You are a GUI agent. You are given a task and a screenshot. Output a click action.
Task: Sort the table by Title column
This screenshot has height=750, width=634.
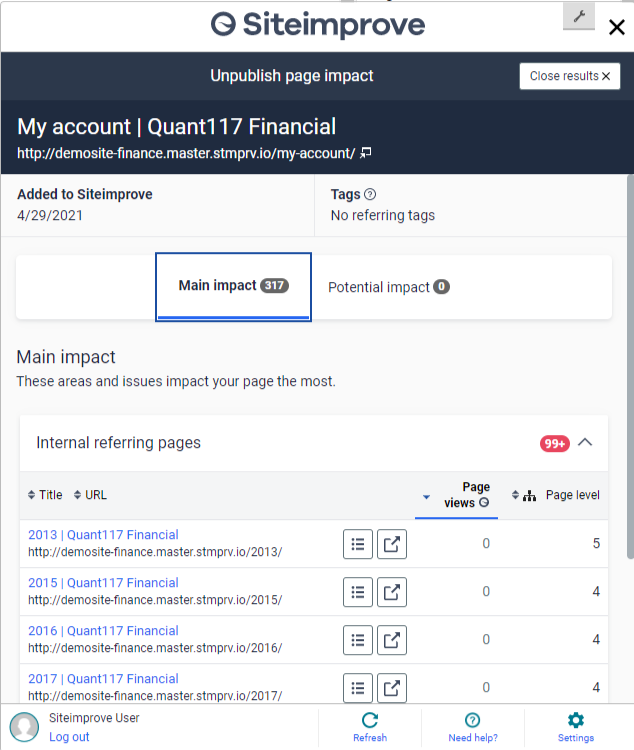45,495
